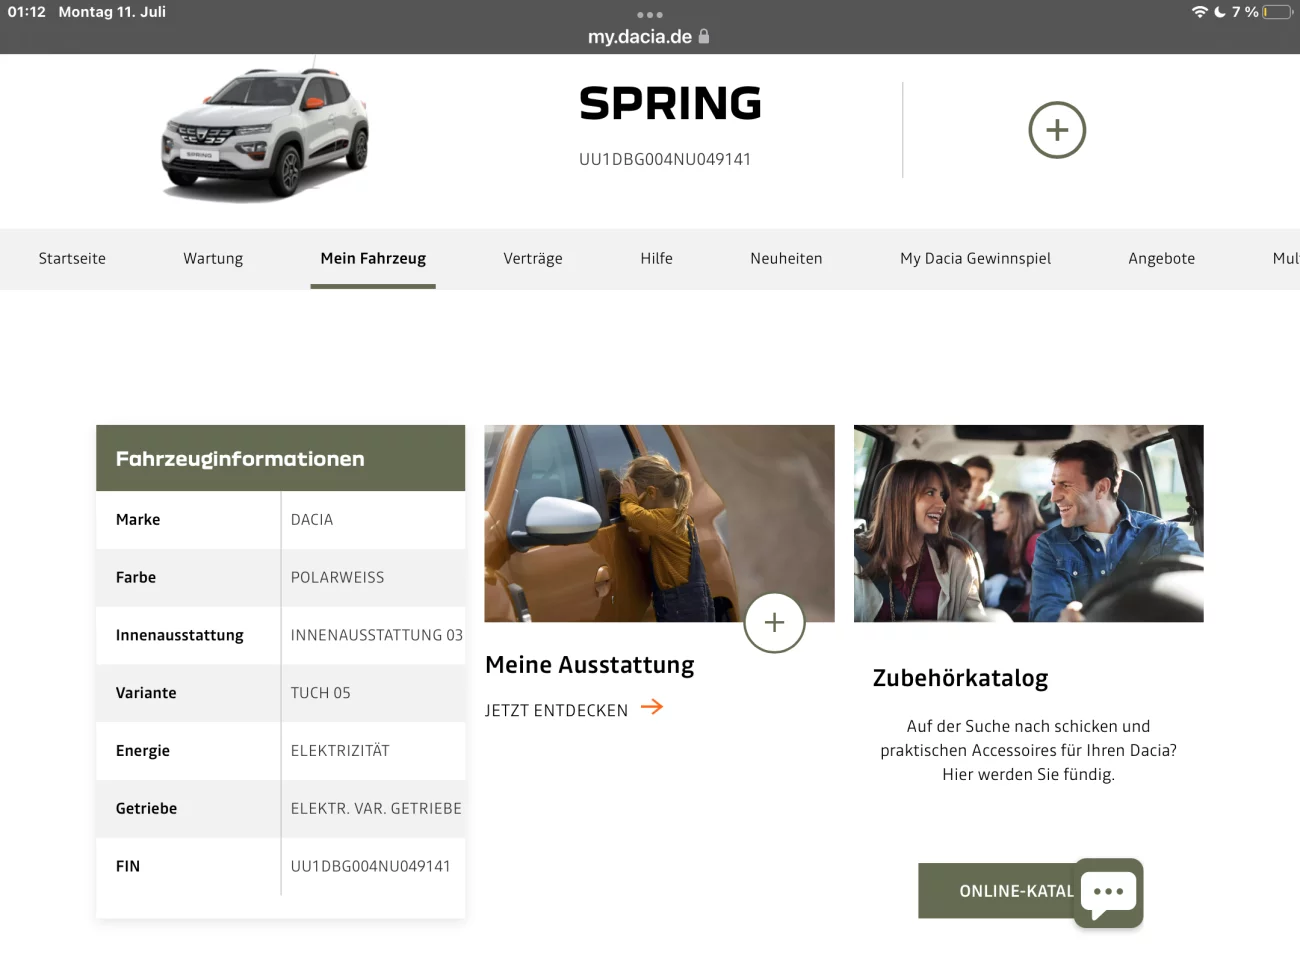Viewport: 1300px width, 975px height.
Task: Tap the my.dacia.de address bar
Action: (x=650, y=36)
